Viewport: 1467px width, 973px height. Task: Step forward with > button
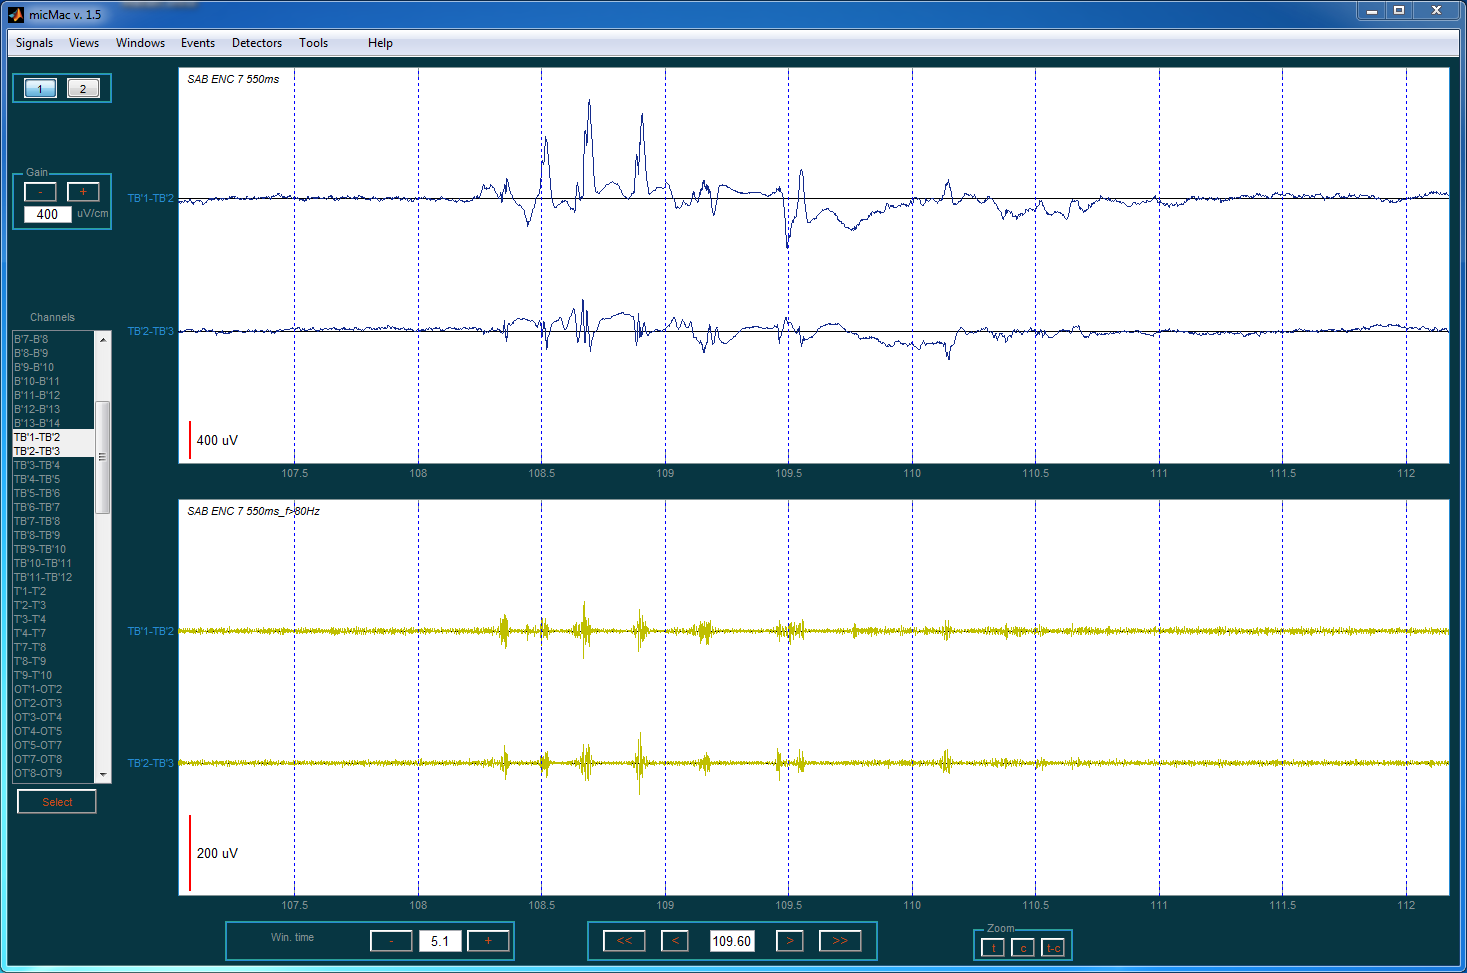(790, 941)
